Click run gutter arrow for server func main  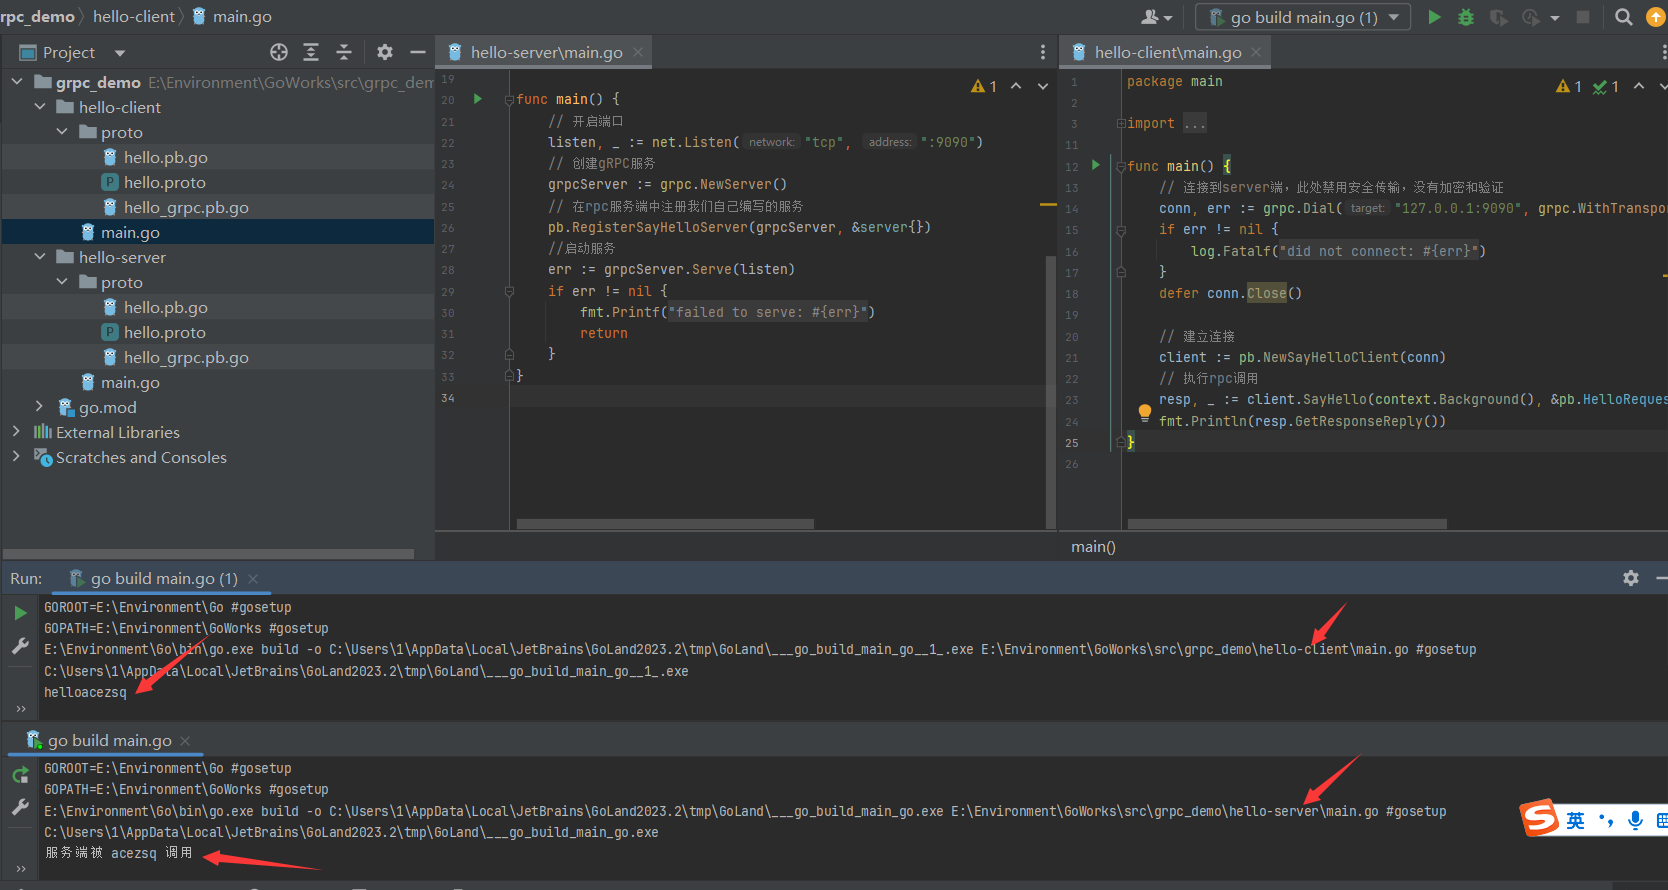[x=478, y=99]
